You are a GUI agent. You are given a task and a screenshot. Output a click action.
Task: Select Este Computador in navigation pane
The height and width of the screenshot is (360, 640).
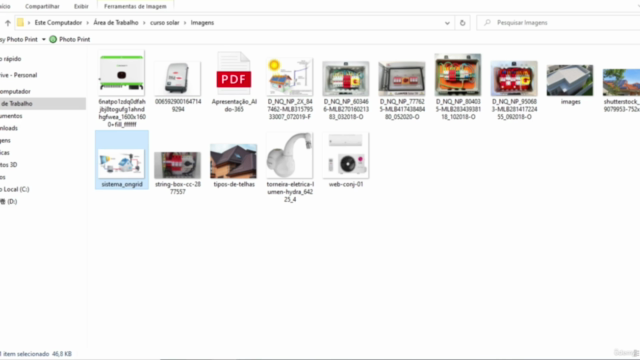15,91
